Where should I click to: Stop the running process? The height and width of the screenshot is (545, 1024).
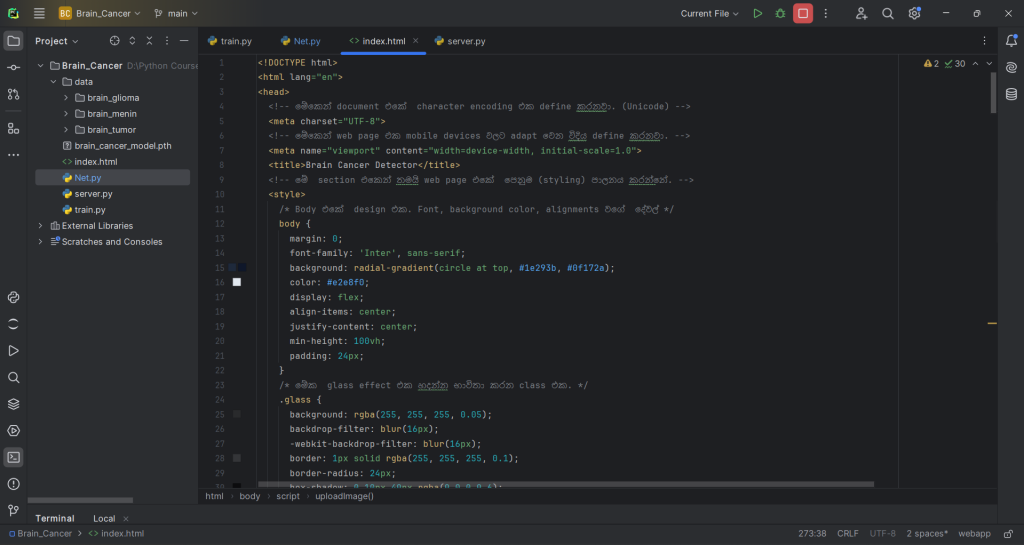tap(802, 13)
